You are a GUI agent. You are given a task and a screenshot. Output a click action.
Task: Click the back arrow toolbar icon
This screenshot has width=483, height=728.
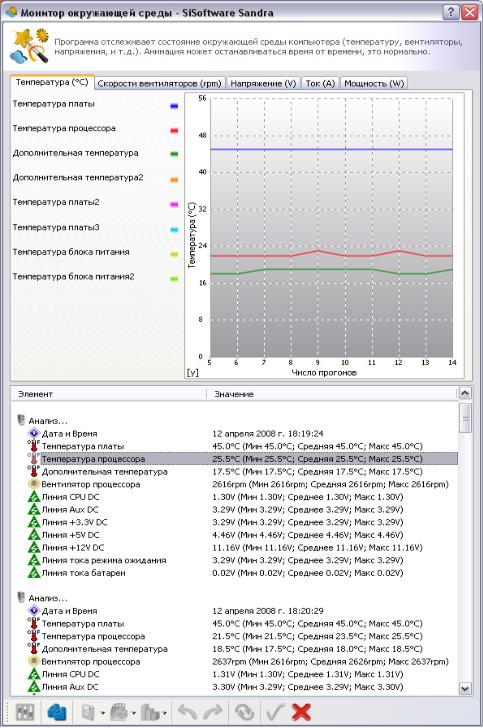click(x=188, y=712)
